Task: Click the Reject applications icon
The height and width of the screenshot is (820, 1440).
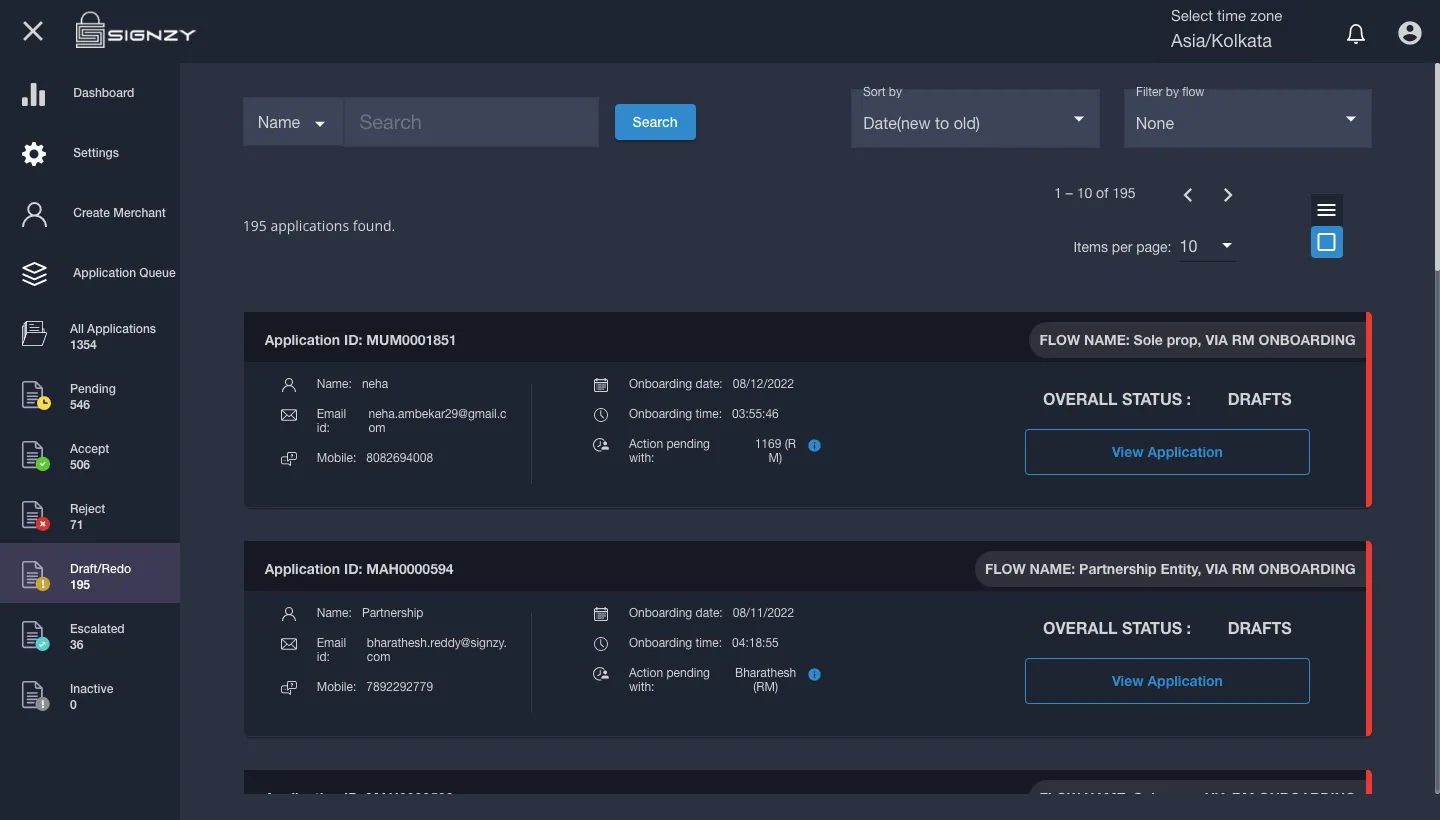Action: (x=36, y=515)
